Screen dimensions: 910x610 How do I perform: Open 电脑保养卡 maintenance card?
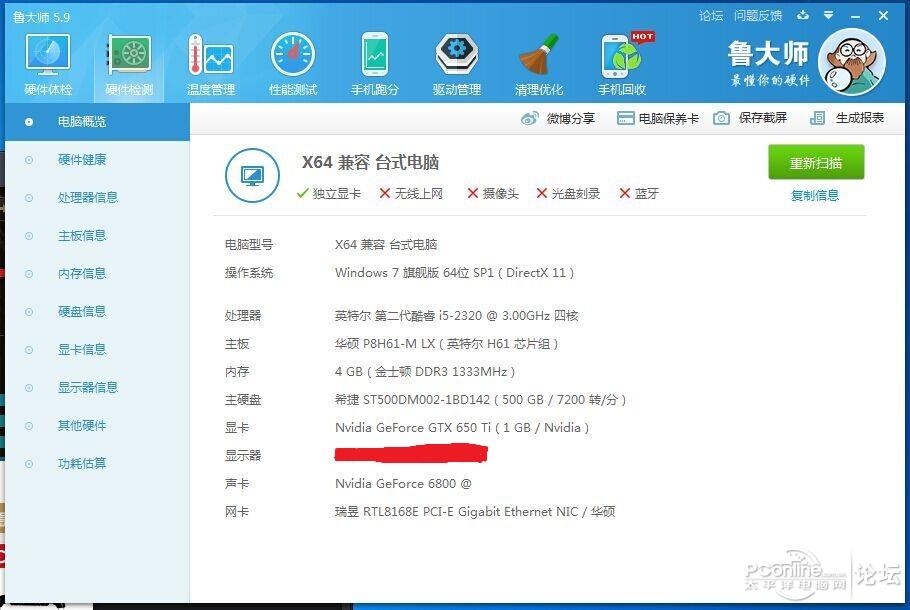tap(658, 118)
